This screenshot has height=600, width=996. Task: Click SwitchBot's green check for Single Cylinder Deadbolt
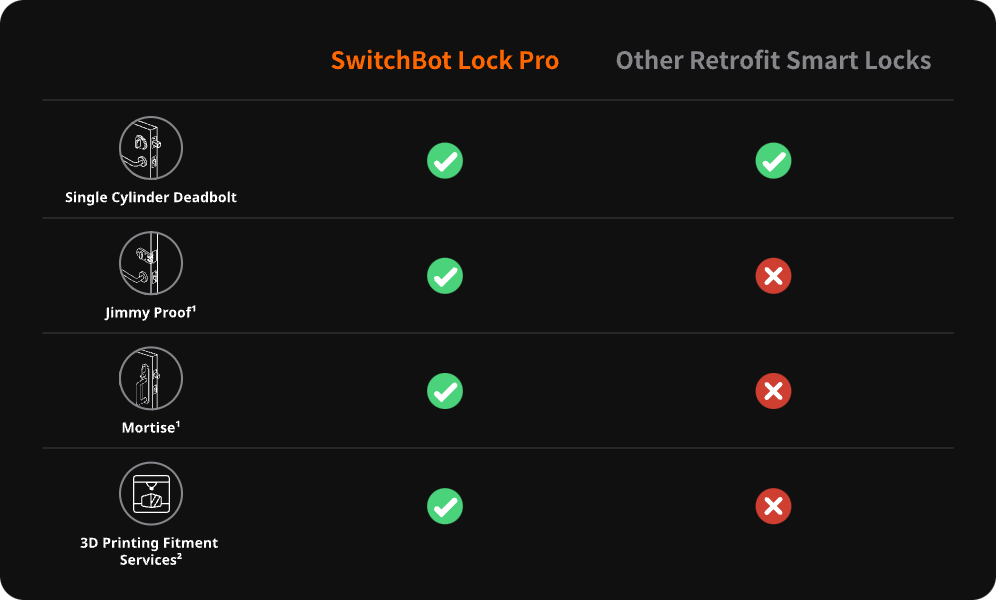click(445, 160)
